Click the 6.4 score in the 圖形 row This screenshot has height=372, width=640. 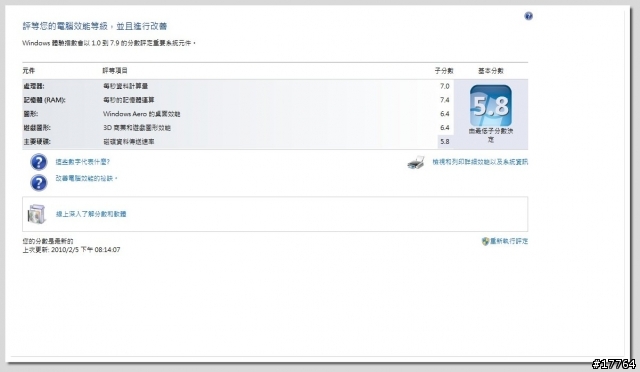[x=444, y=114]
